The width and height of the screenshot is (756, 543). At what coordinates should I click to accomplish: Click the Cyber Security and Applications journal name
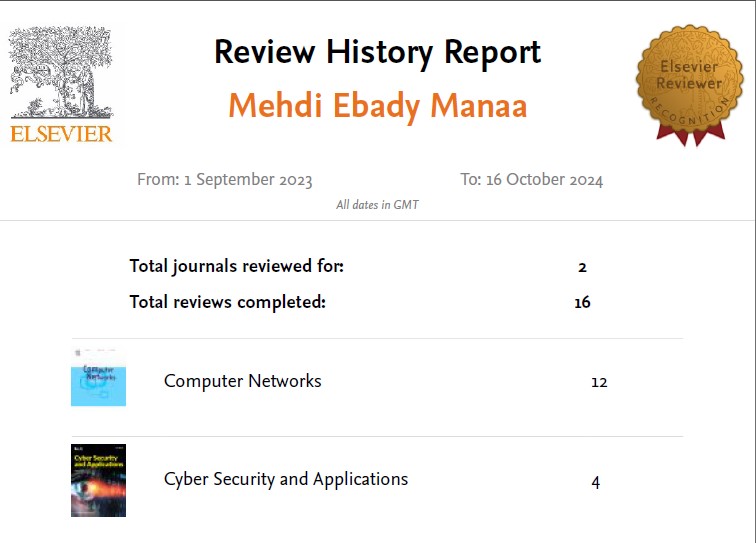(x=286, y=479)
